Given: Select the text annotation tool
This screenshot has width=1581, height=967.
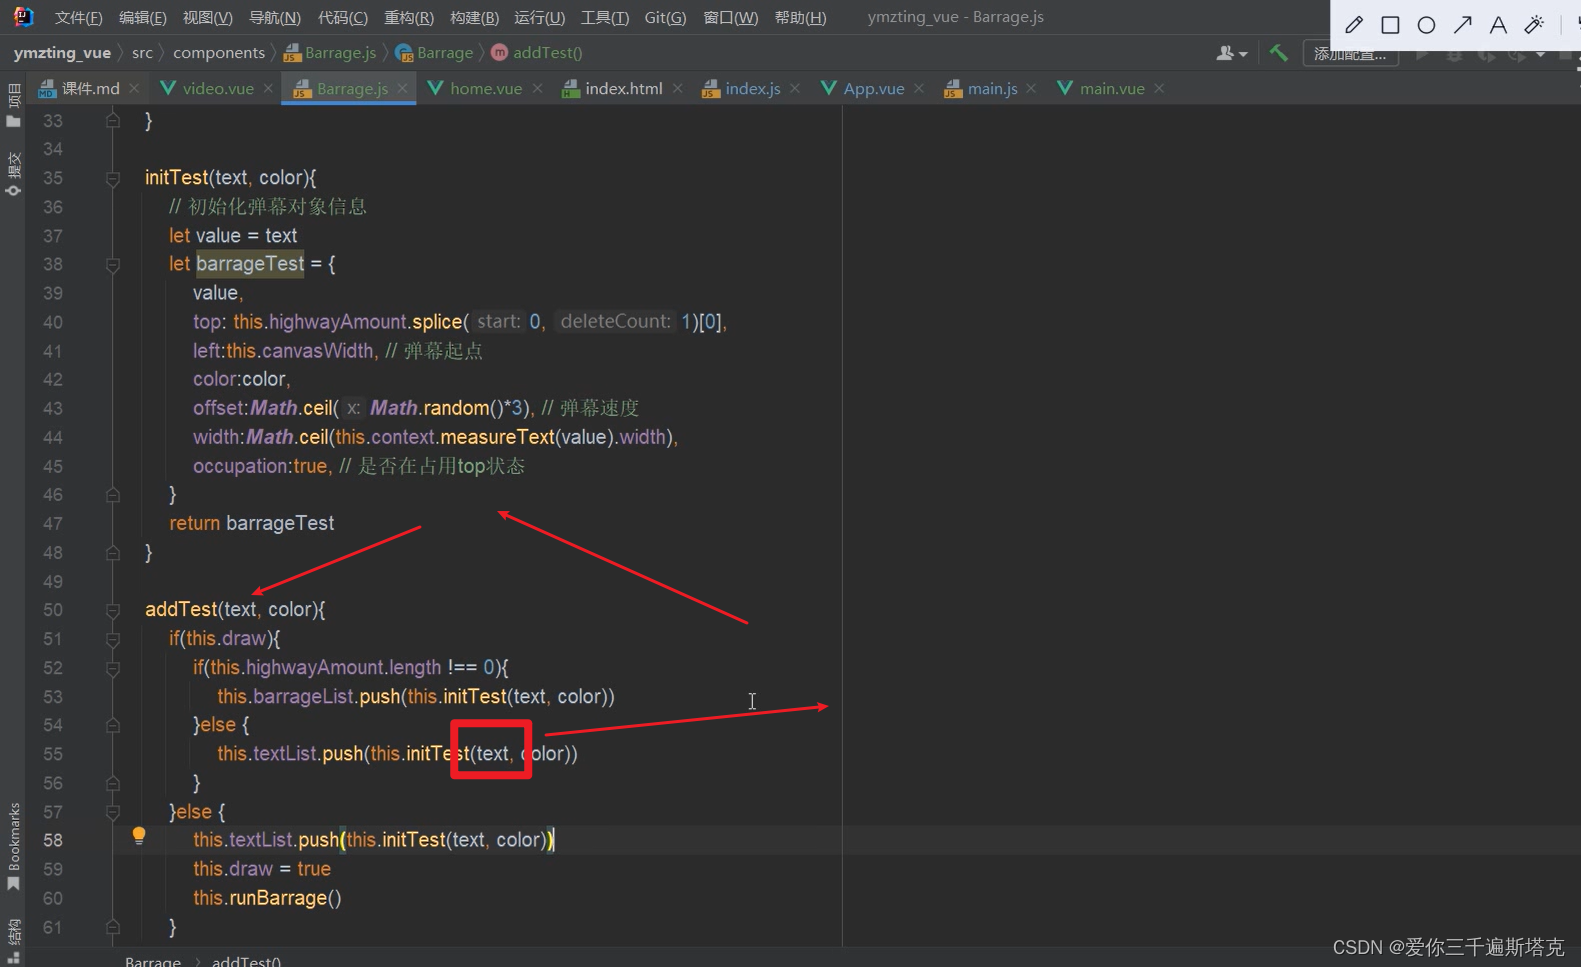Looking at the screenshot, I should click(x=1498, y=25).
